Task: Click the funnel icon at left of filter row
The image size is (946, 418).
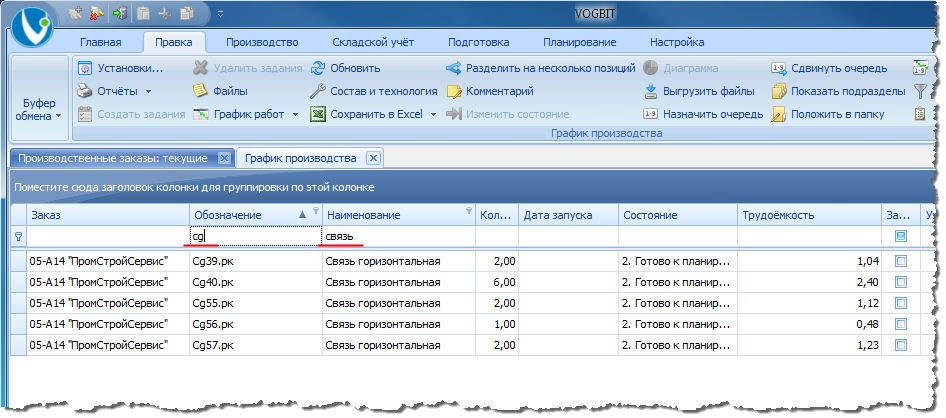Action: point(17,237)
